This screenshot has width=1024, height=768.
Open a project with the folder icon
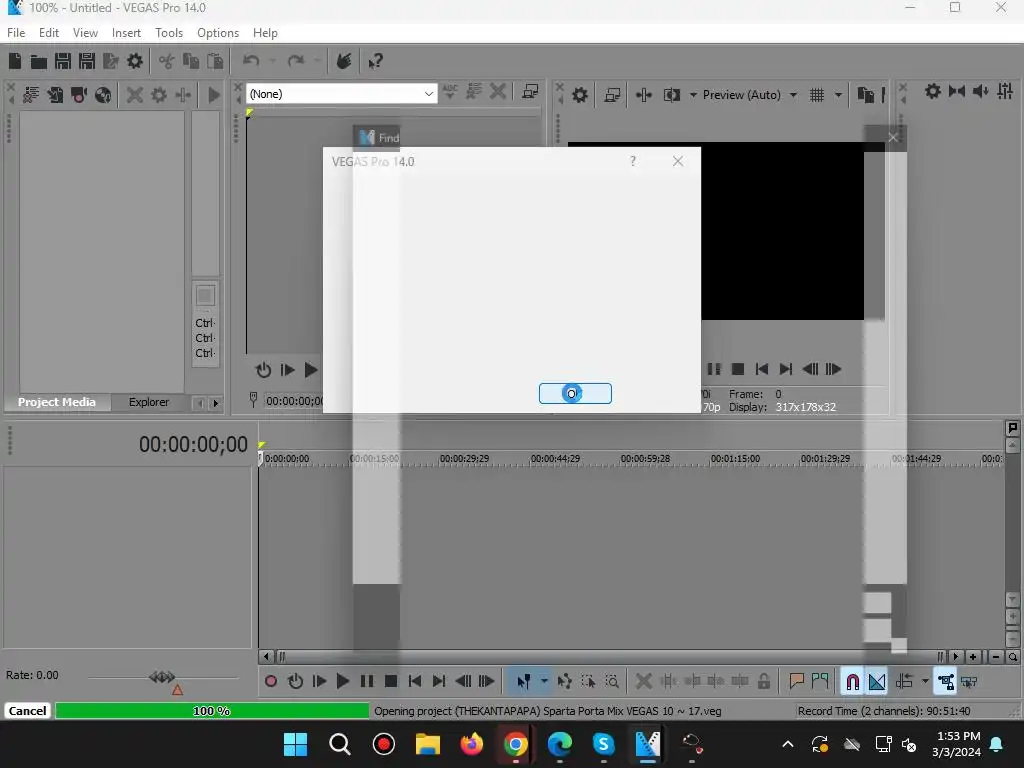pyautogui.click(x=39, y=61)
